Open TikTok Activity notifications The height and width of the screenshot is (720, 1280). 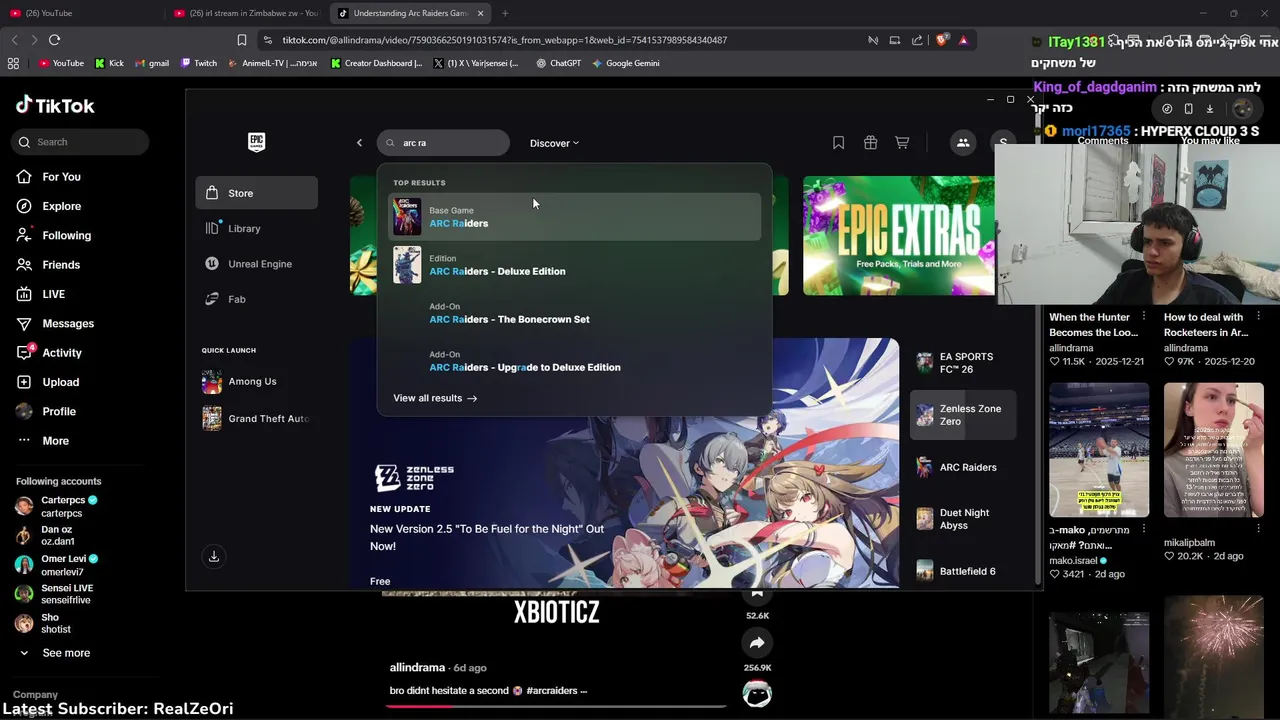[x=61, y=353]
